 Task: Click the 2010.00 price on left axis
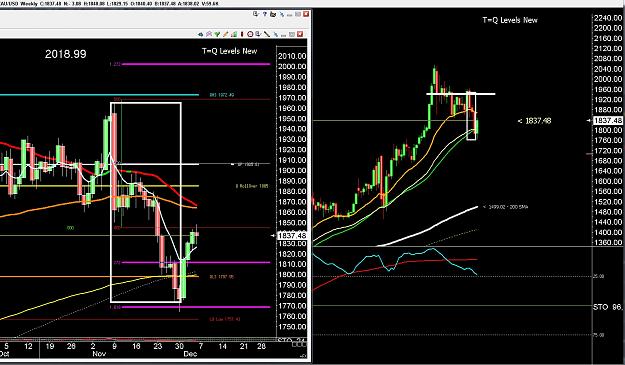click(292, 56)
